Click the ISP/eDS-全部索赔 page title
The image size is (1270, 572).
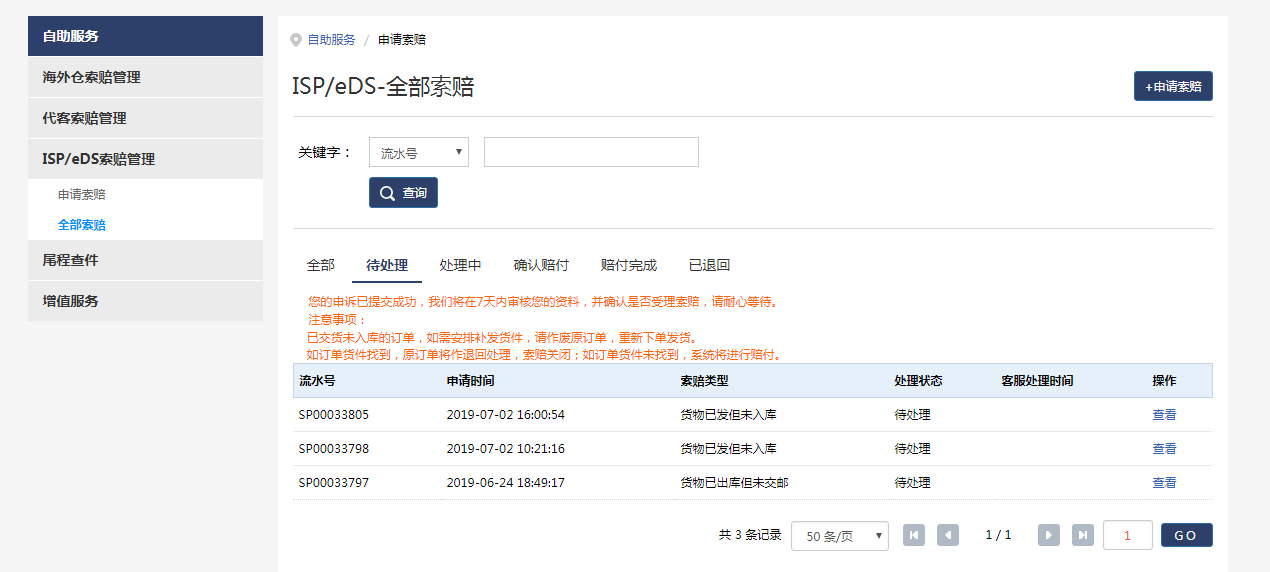(383, 87)
